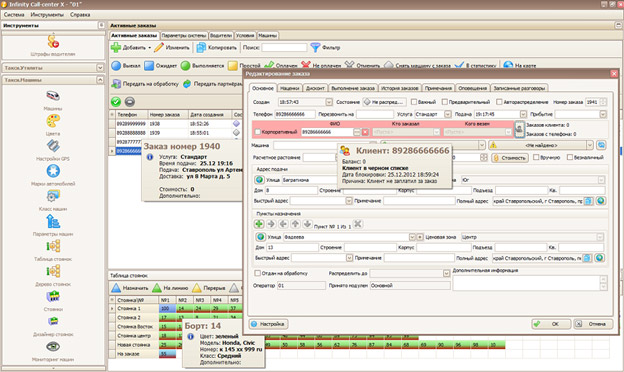Viewport: 624px width, 372px height.
Task: Click the Копировать order tool
Action: (217, 47)
